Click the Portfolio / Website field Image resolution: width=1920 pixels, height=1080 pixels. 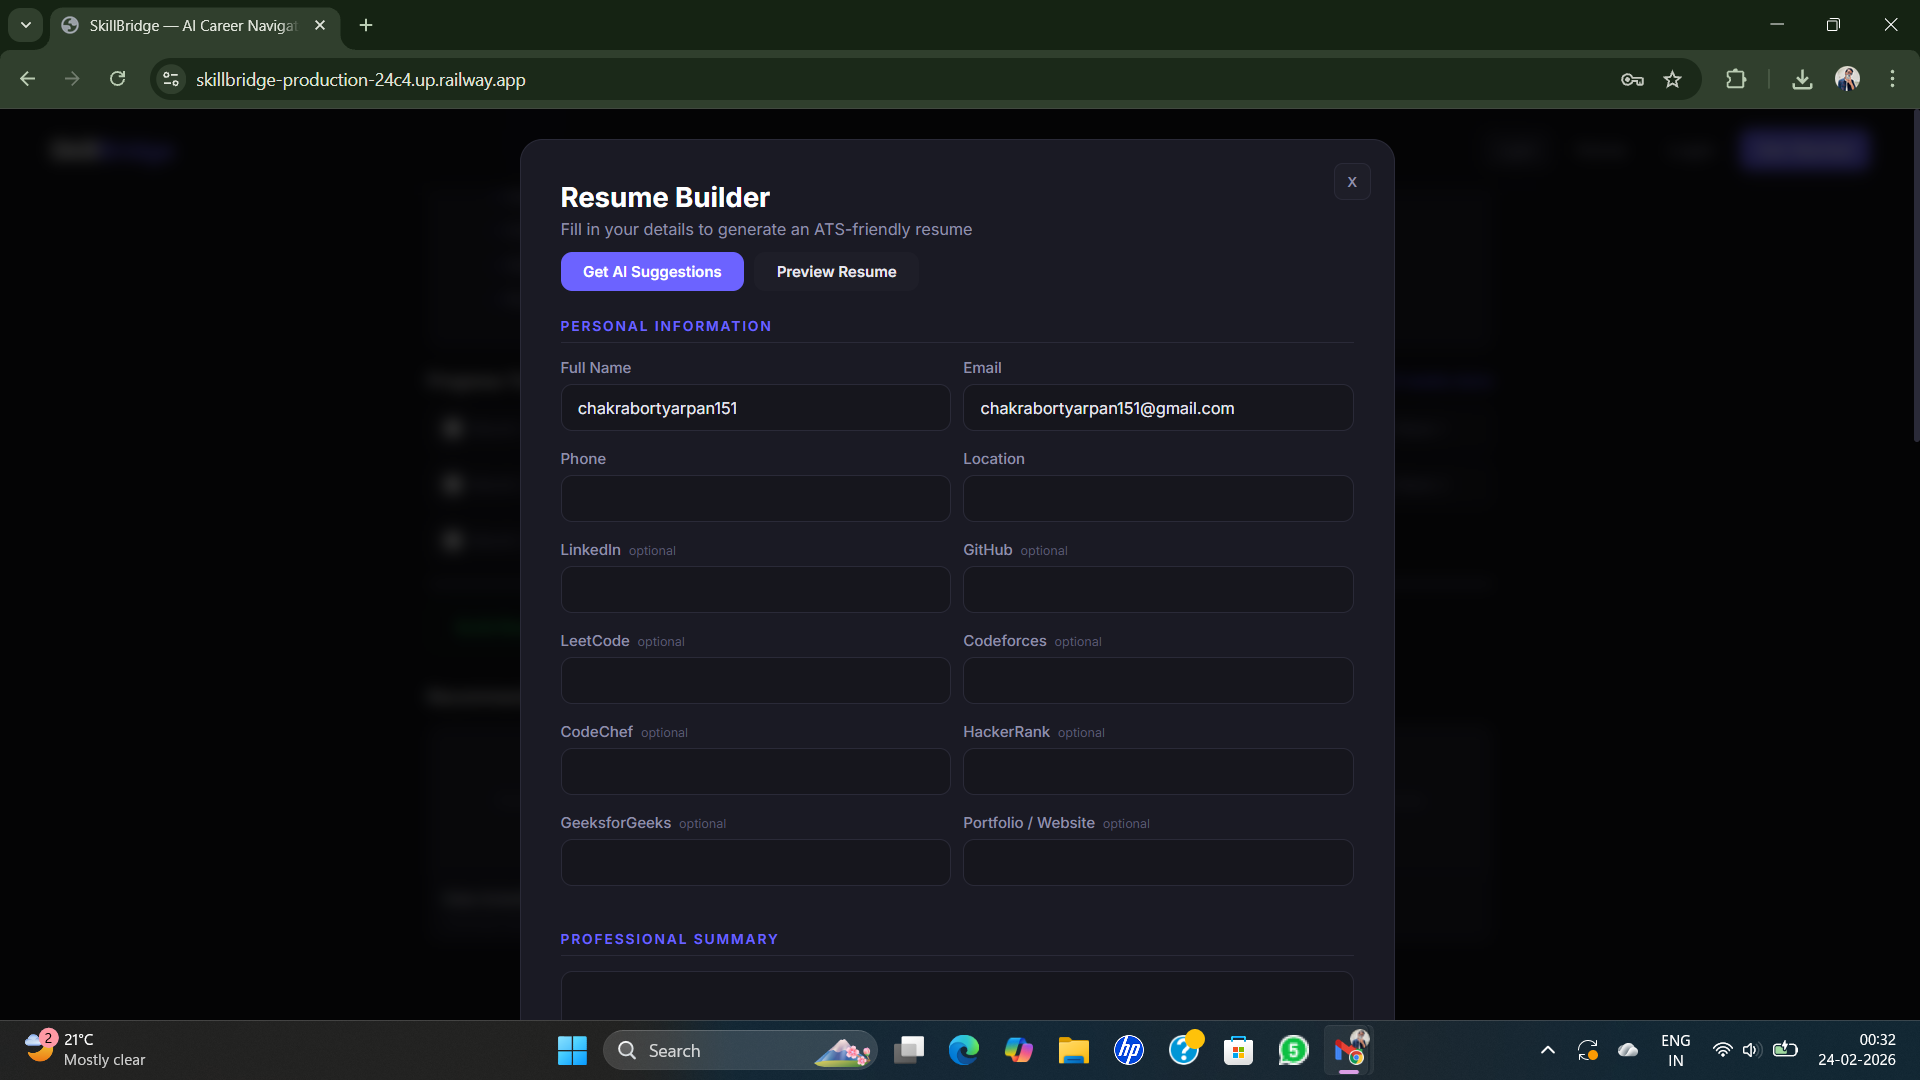1157,862
